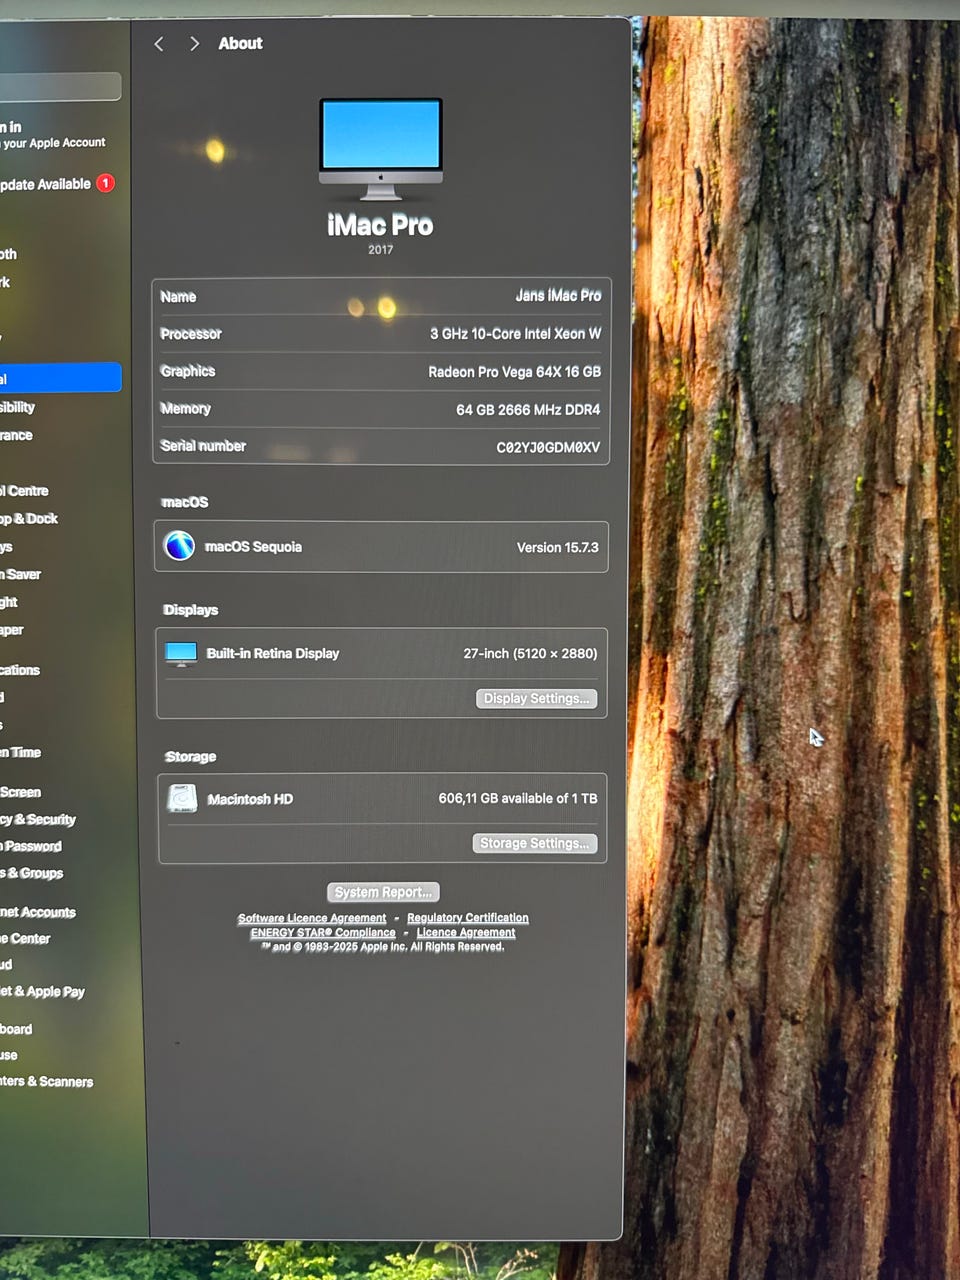The width and height of the screenshot is (960, 1280).
Task: Click the processor value '3 GHz 10-Core Intel Xeon W'
Action: point(515,334)
